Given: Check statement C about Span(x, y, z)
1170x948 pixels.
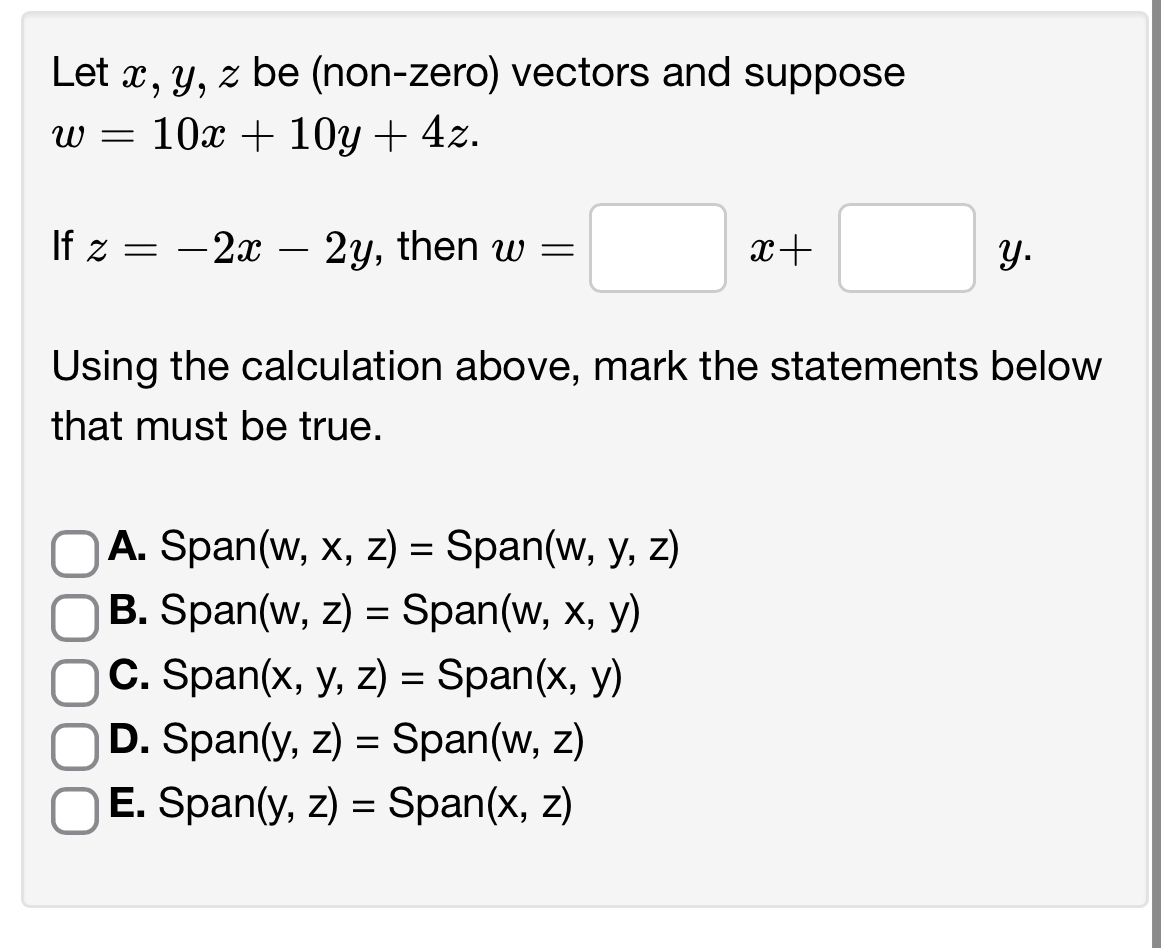Looking at the screenshot, I should click(x=73, y=681).
